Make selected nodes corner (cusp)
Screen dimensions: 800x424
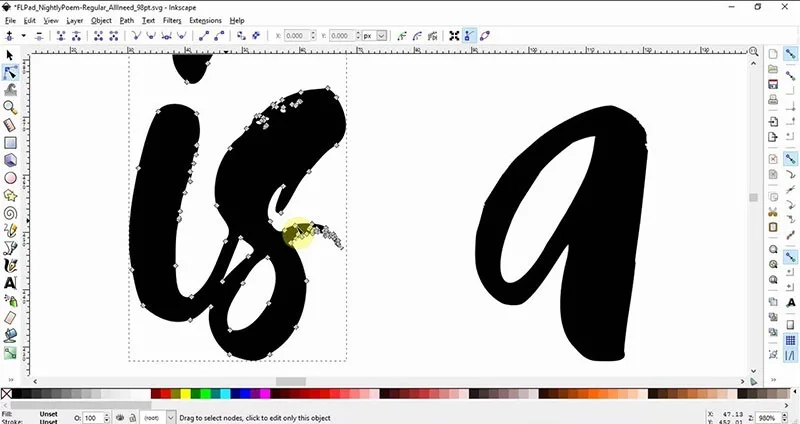(x=136, y=36)
